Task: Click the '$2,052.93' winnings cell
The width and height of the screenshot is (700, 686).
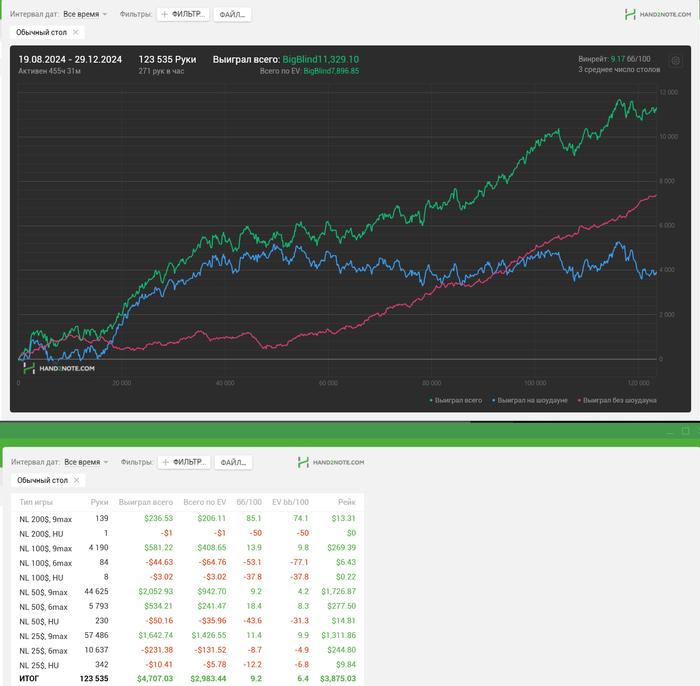Action: coord(155,591)
